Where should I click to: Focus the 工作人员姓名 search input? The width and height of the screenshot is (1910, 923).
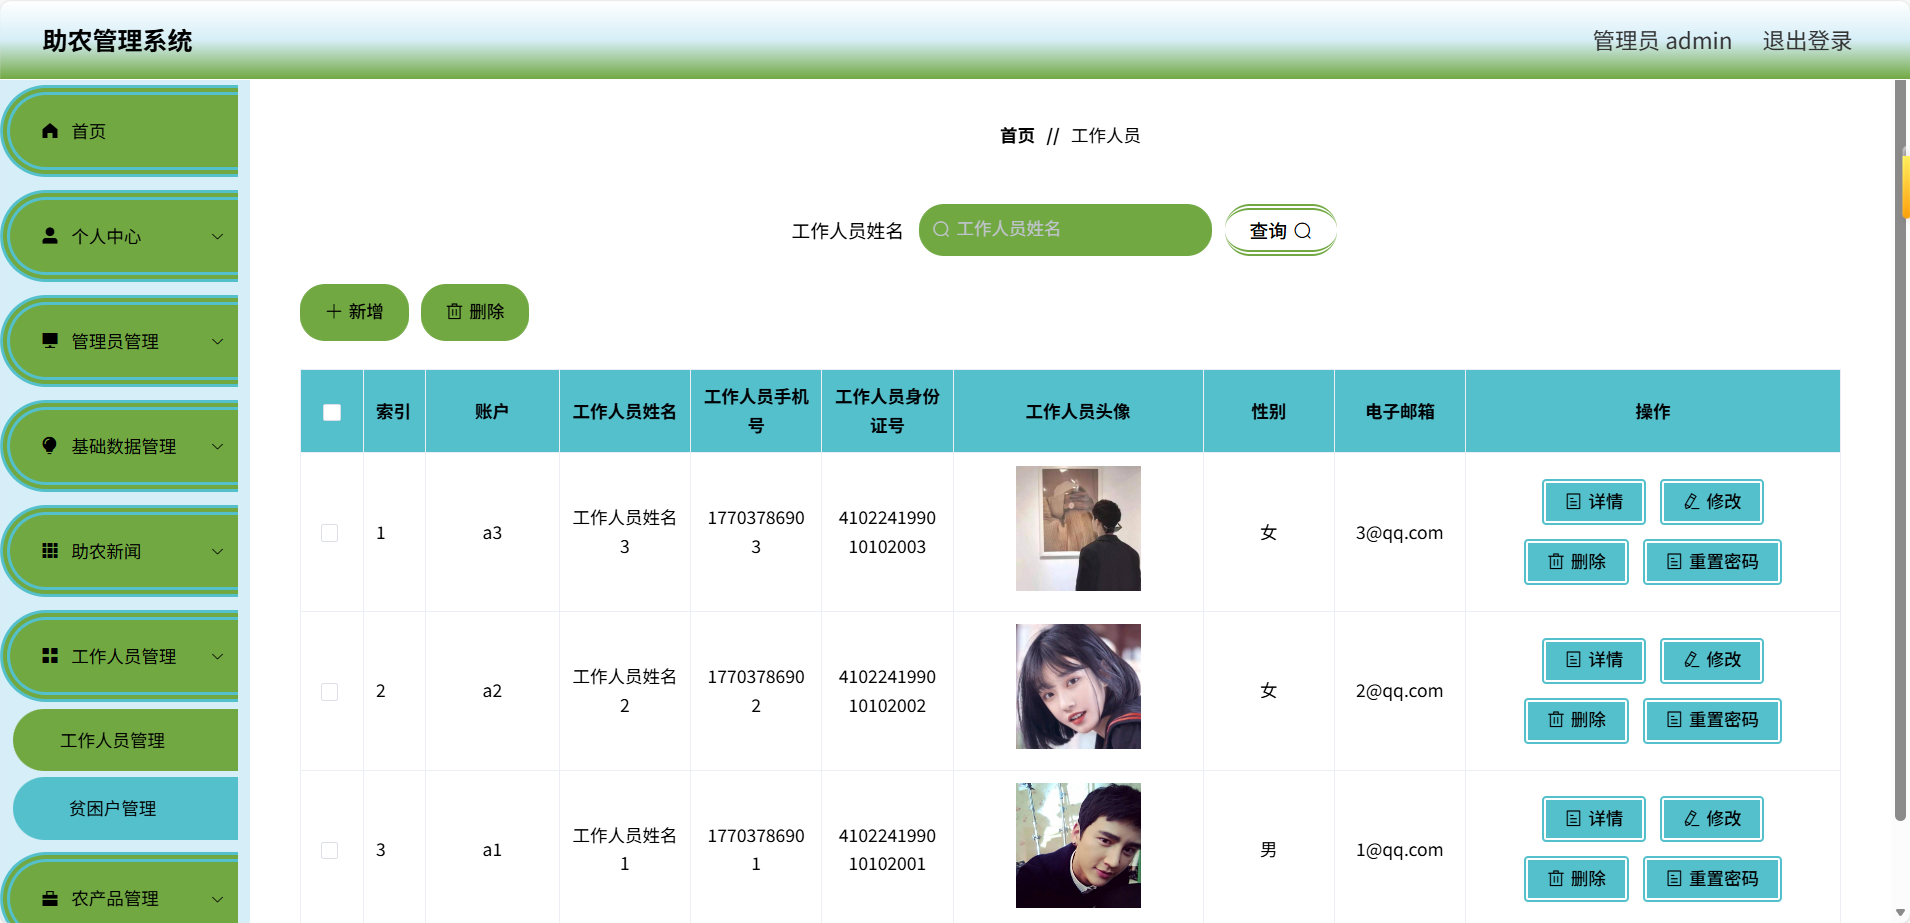point(1065,230)
